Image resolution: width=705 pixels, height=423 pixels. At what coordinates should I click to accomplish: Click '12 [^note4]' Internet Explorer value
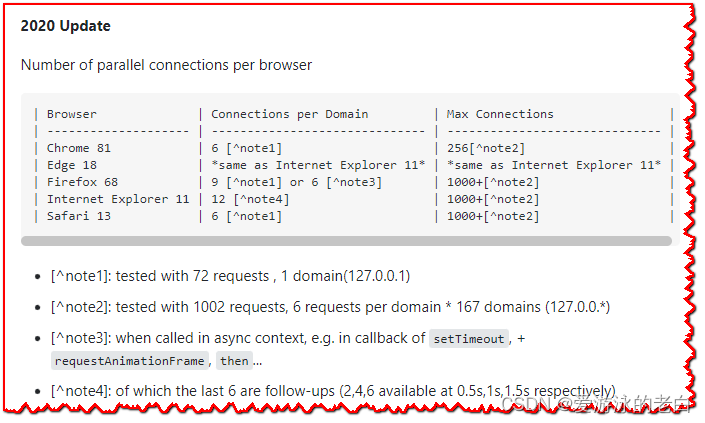(x=250, y=199)
